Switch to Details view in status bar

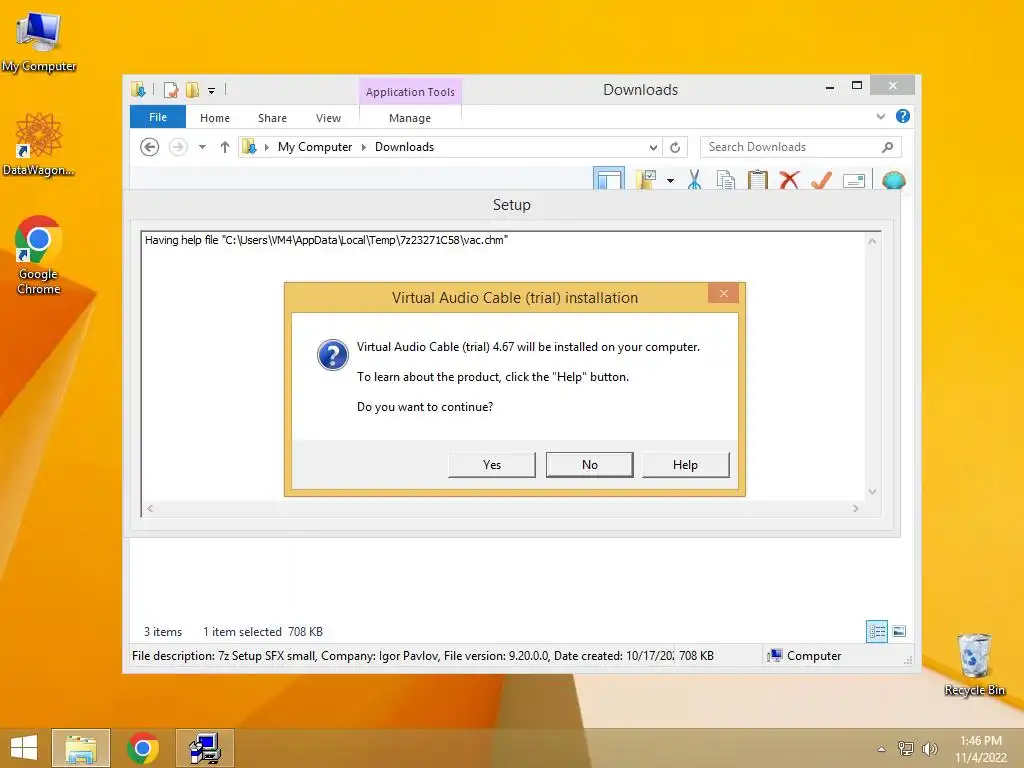[x=876, y=631]
